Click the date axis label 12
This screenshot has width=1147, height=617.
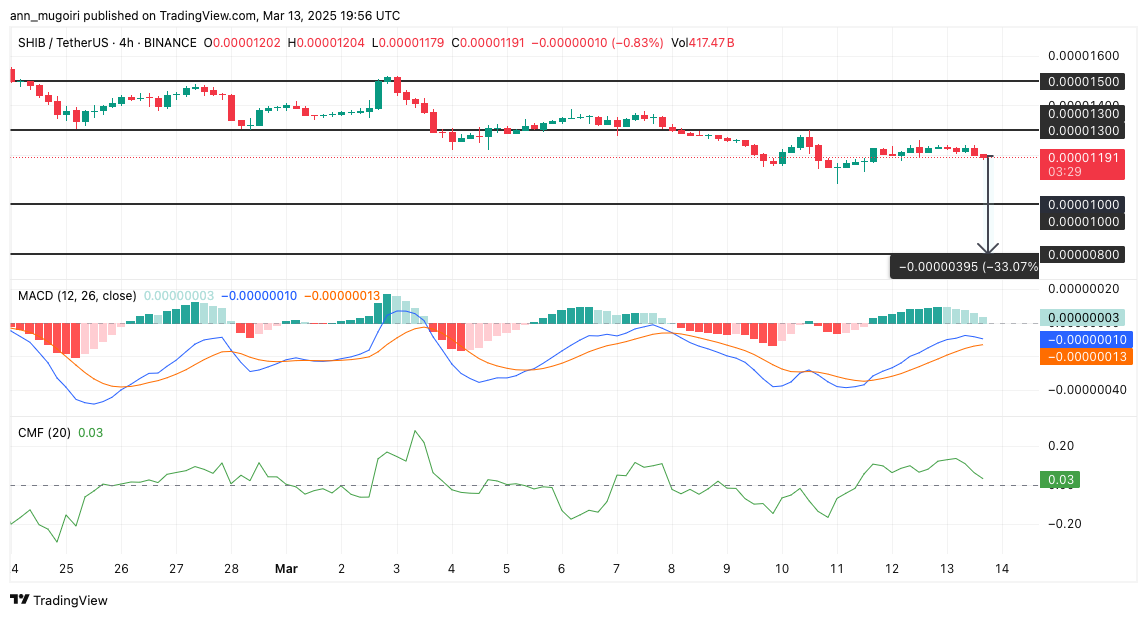tap(892, 569)
